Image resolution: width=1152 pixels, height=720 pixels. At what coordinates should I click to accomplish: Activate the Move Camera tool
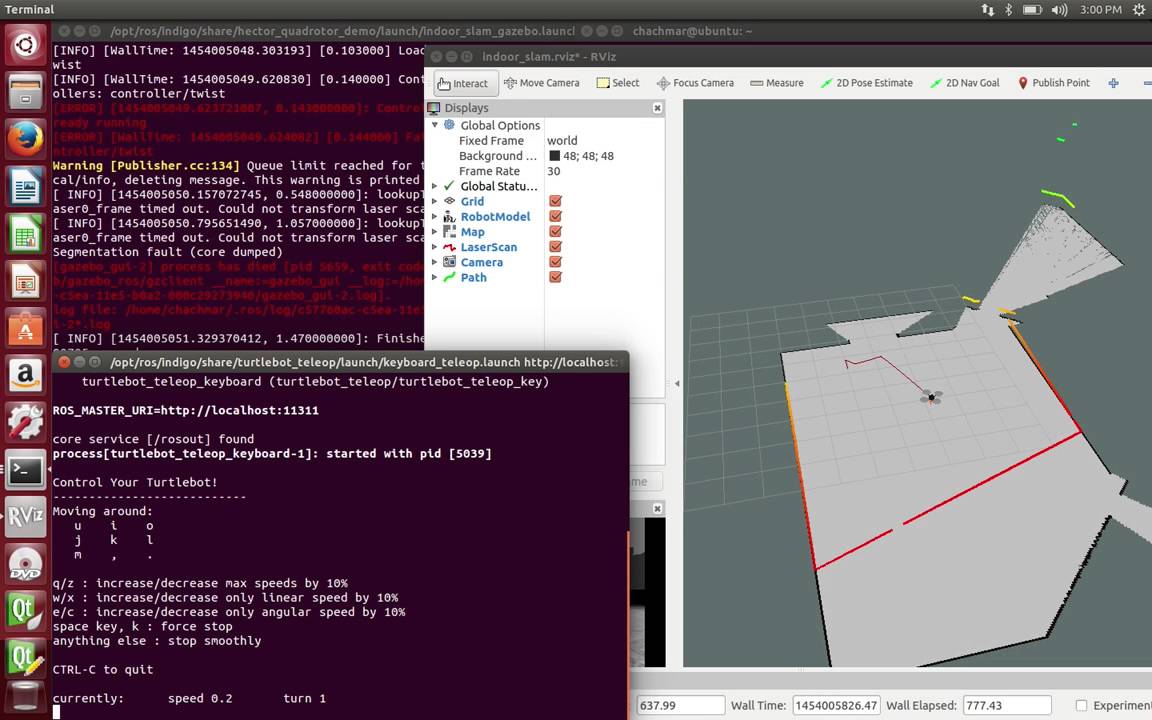541,83
